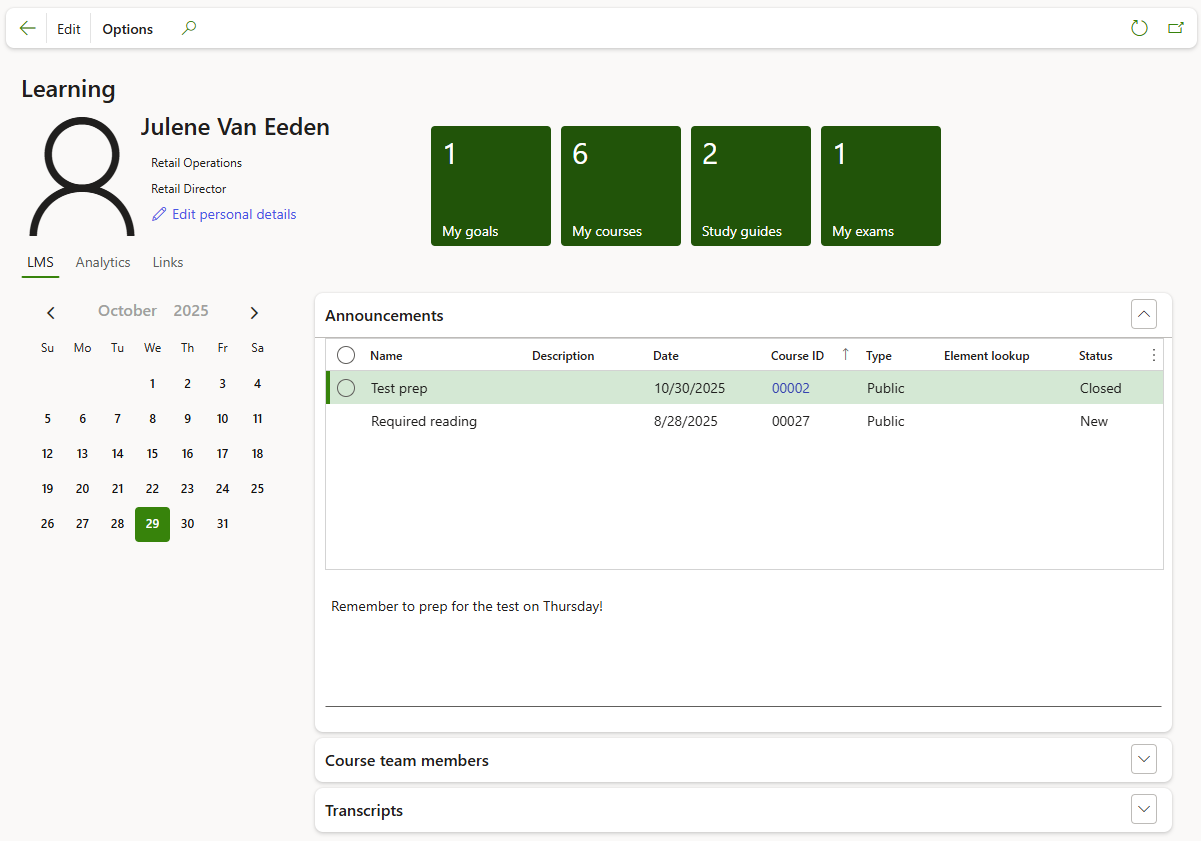Open the search magnifier in toolbar
This screenshot has width=1201, height=841.
point(188,28)
